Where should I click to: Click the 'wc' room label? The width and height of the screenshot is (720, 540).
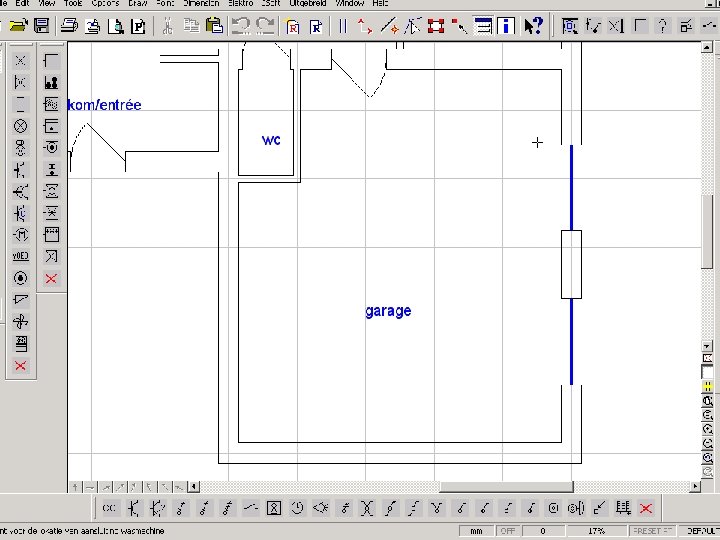tap(271, 140)
